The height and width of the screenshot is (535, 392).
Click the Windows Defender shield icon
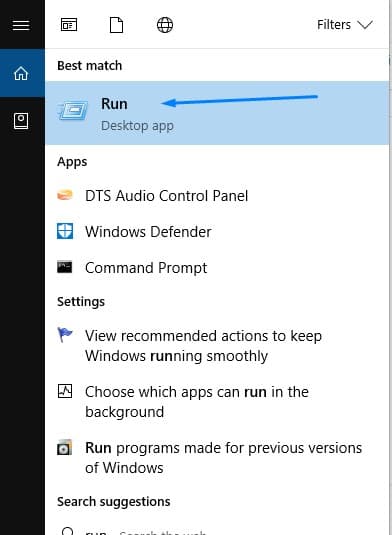pyautogui.click(x=65, y=231)
